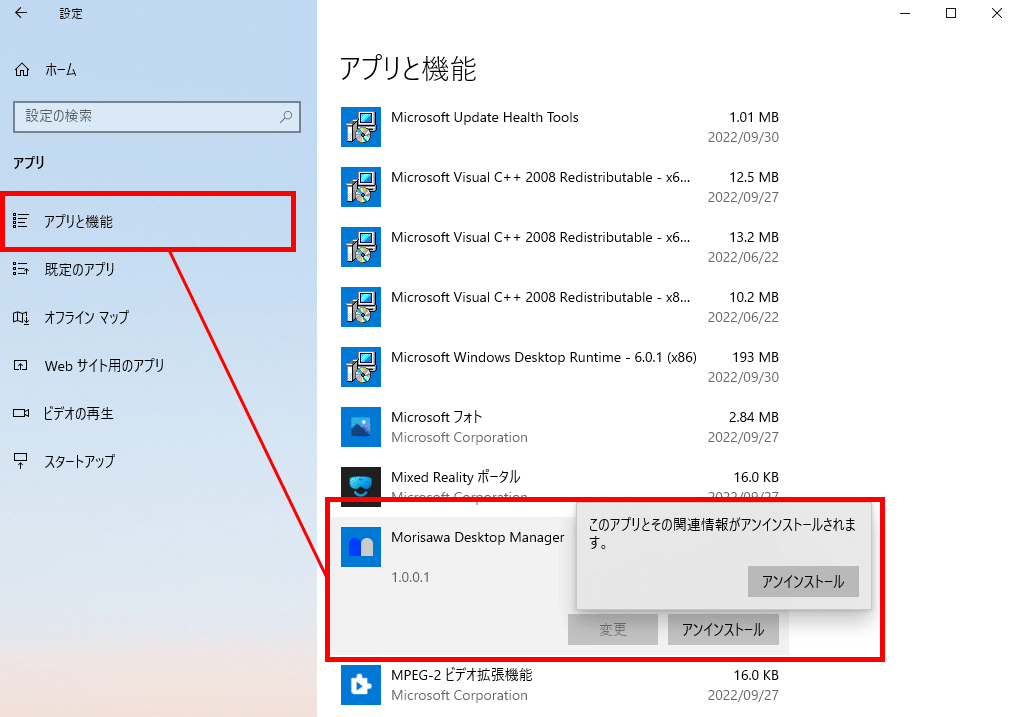Click the スタートアップ icon
The height and width of the screenshot is (717, 1013).
coord(21,461)
